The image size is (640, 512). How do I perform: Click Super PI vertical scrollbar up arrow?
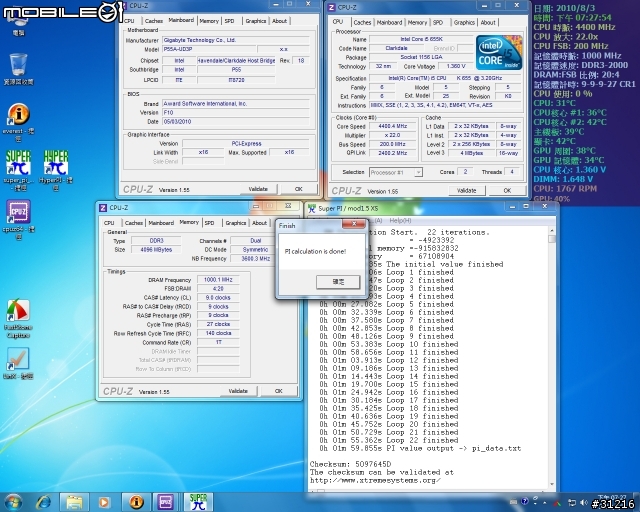click(552, 230)
